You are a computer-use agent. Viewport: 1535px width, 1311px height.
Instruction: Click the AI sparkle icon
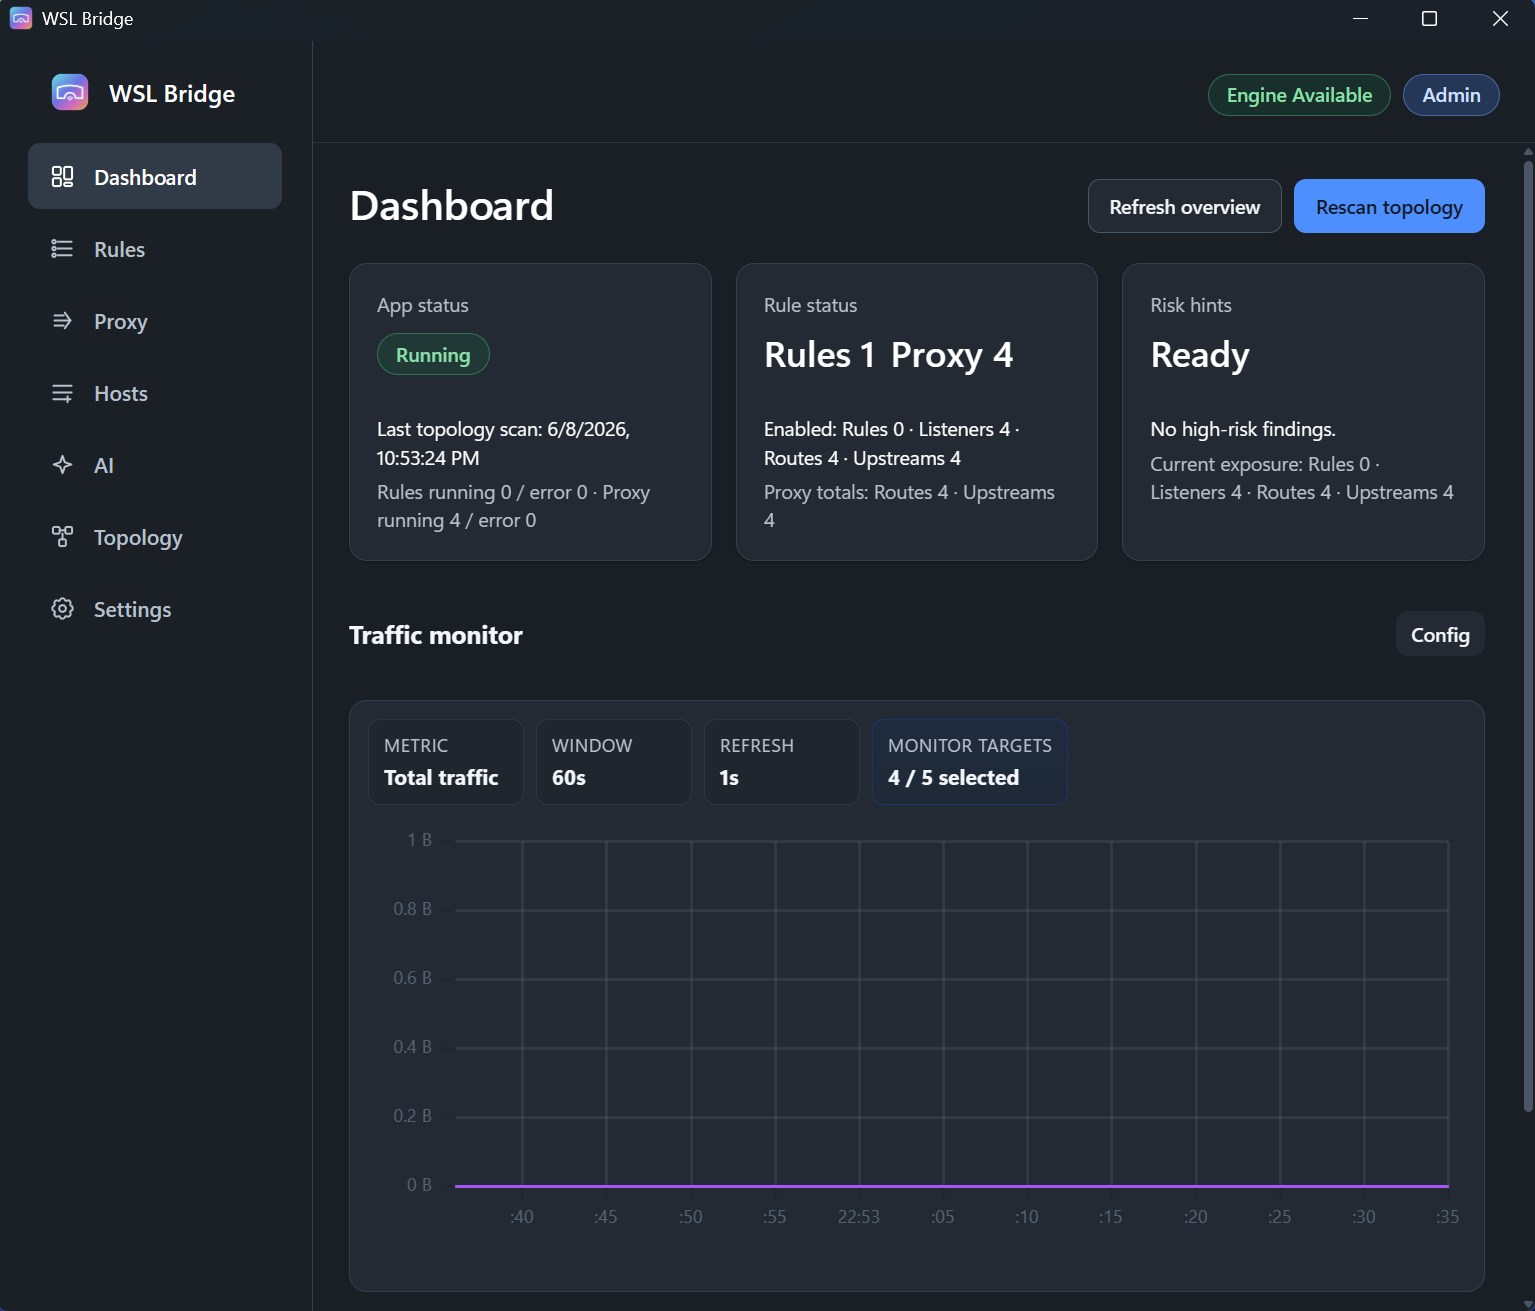[x=62, y=465]
